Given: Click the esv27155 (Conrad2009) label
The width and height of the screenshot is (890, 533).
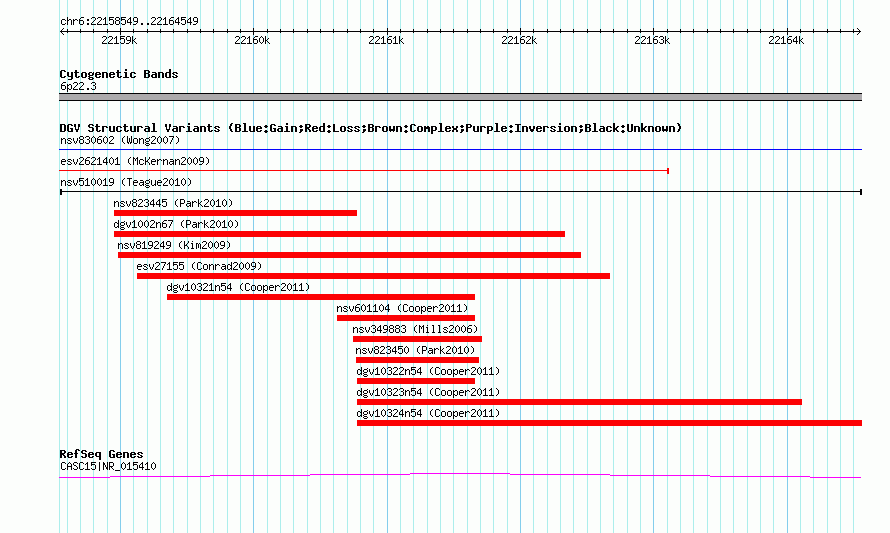Looking at the screenshot, I should click(199, 266).
